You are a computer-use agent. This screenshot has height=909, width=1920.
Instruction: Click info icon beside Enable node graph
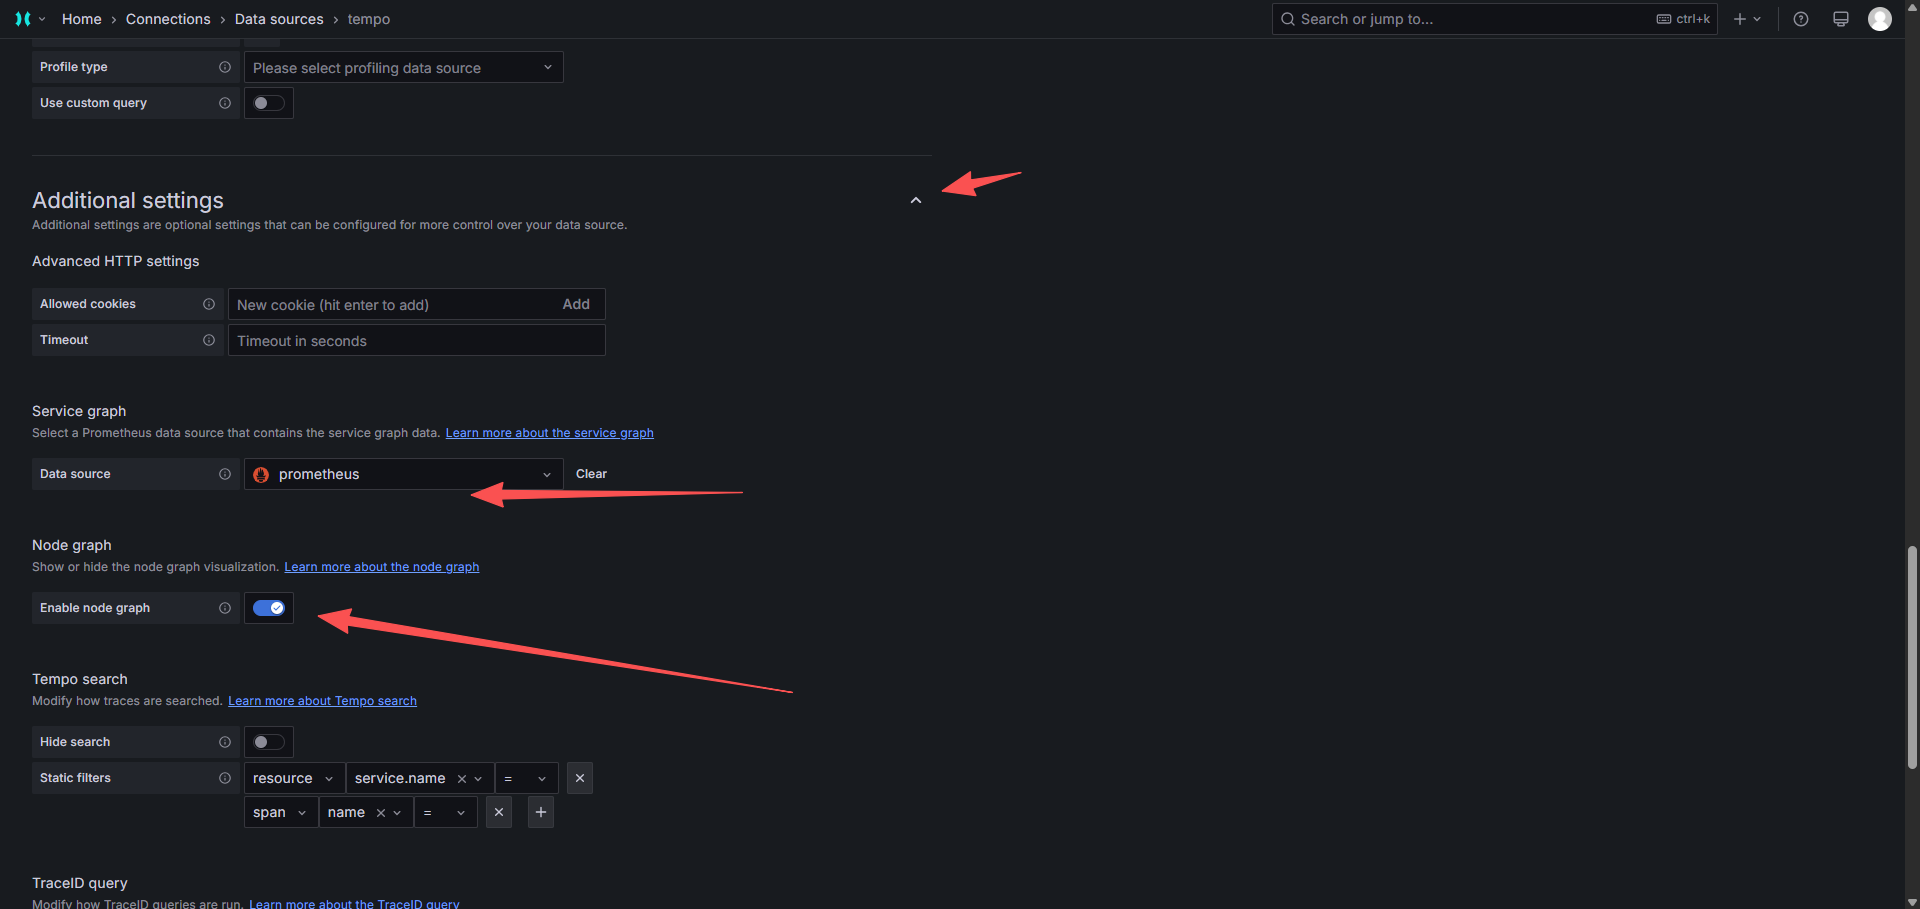225,608
